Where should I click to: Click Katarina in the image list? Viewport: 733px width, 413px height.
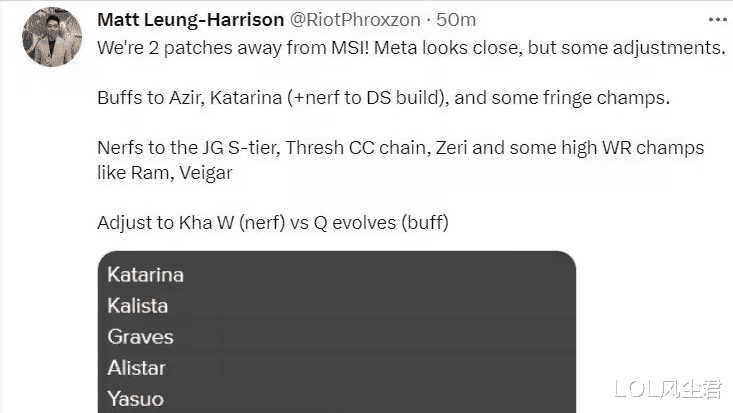click(145, 275)
